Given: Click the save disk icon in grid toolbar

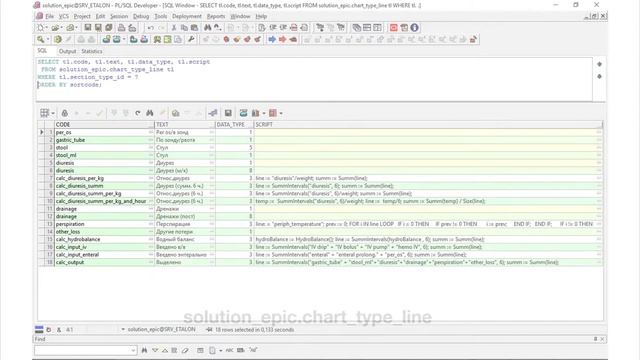Looking at the screenshot, I should 228,113.
